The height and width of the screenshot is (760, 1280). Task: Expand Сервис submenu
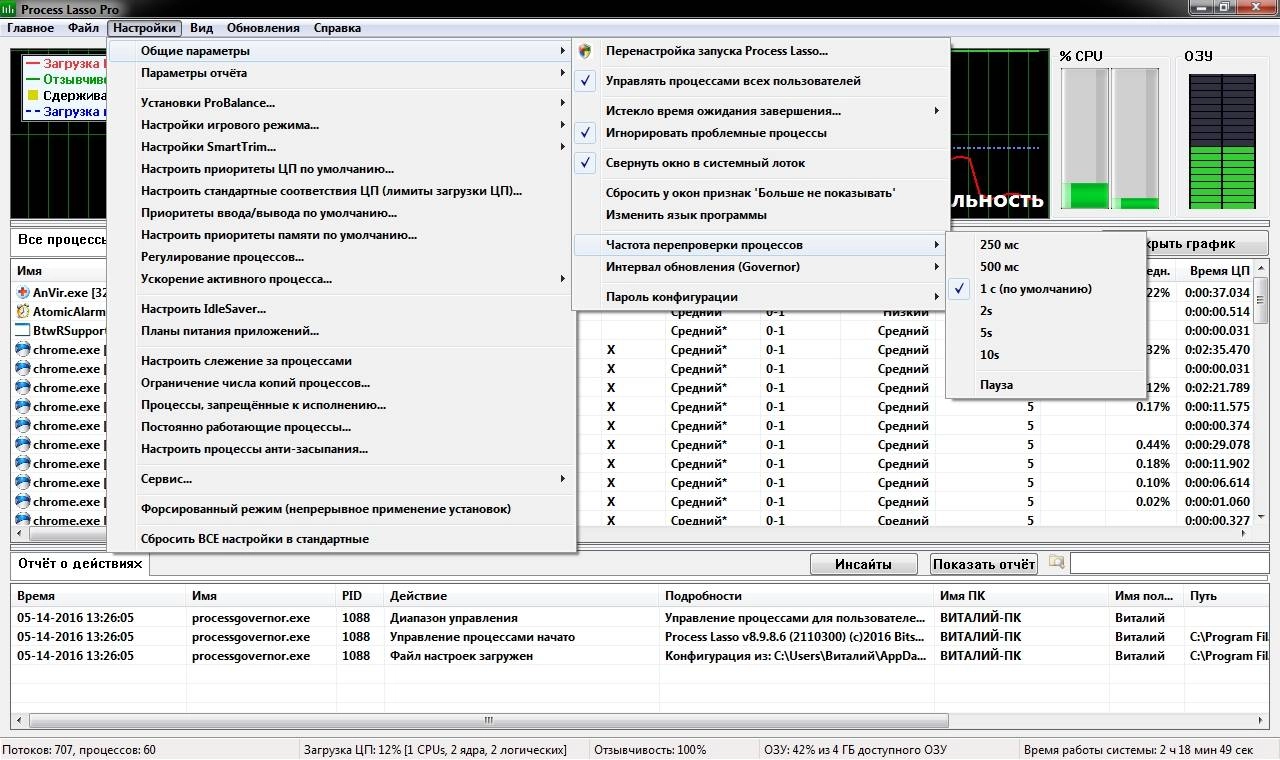[342, 479]
